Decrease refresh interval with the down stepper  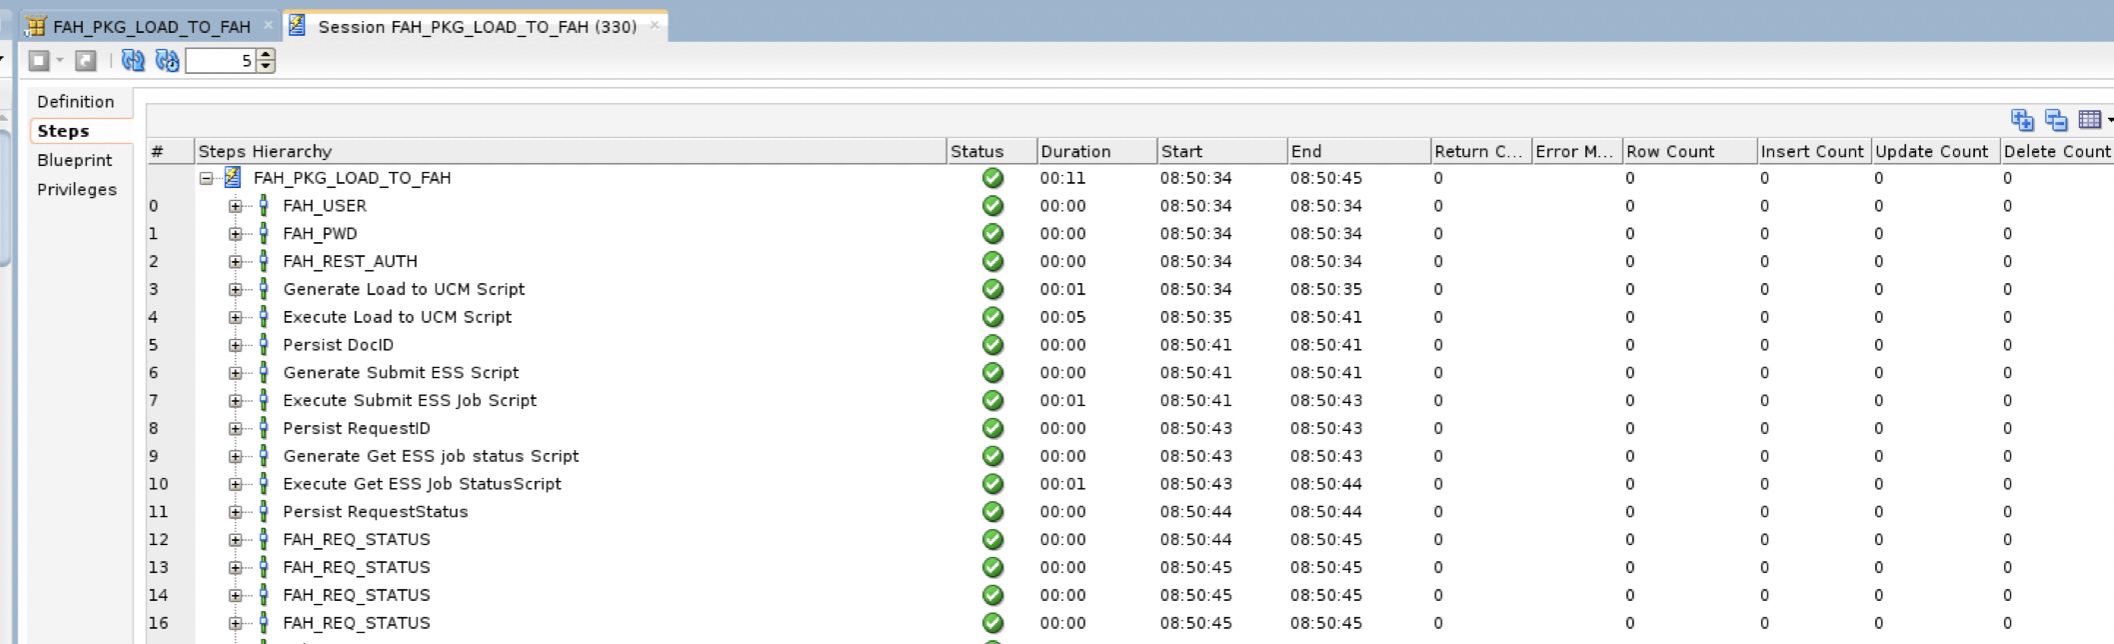click(x=266, y=67)
